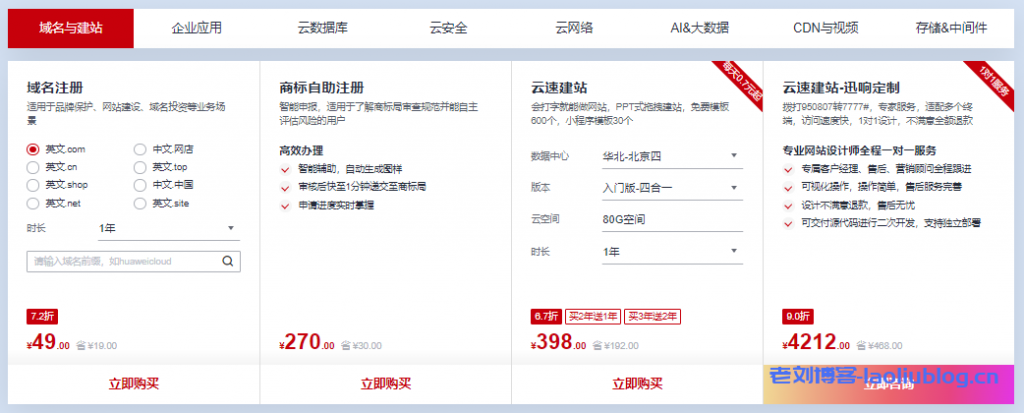
Task: Click 立即购买 under 云速建站
Action: (637, 383)
